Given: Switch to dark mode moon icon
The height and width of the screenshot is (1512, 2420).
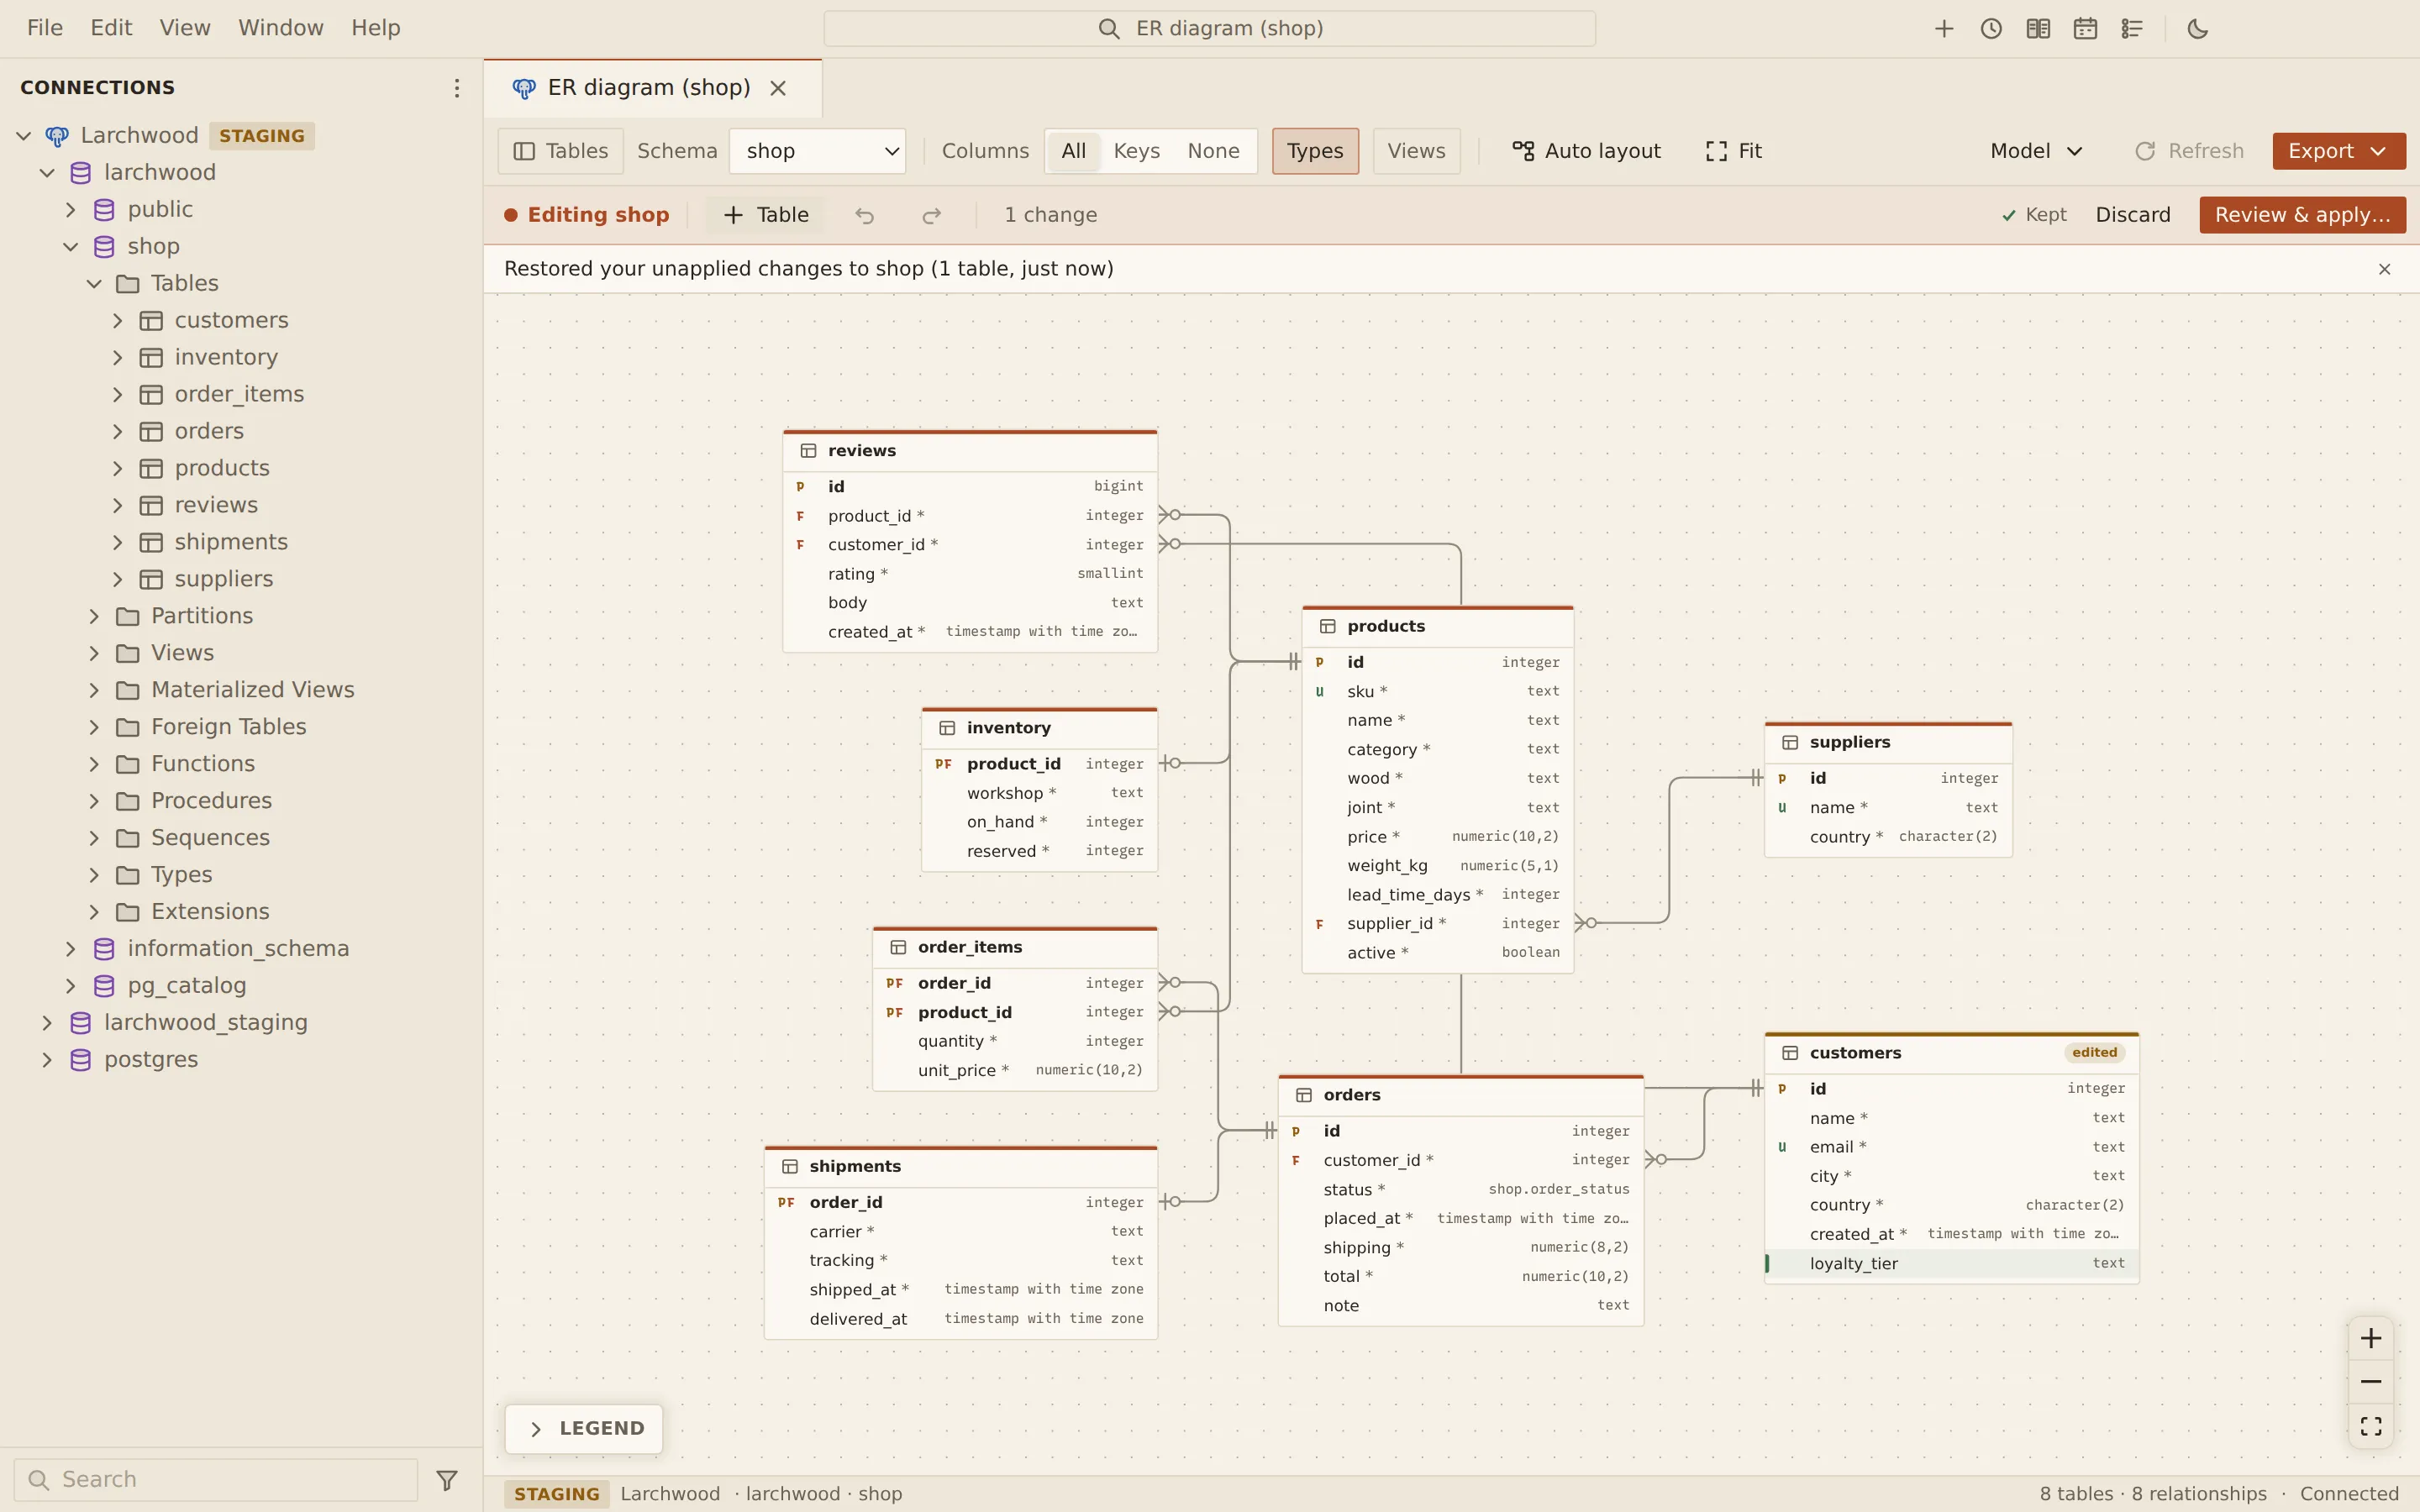Looking at the screenshot, I should tap(2198, 29).
